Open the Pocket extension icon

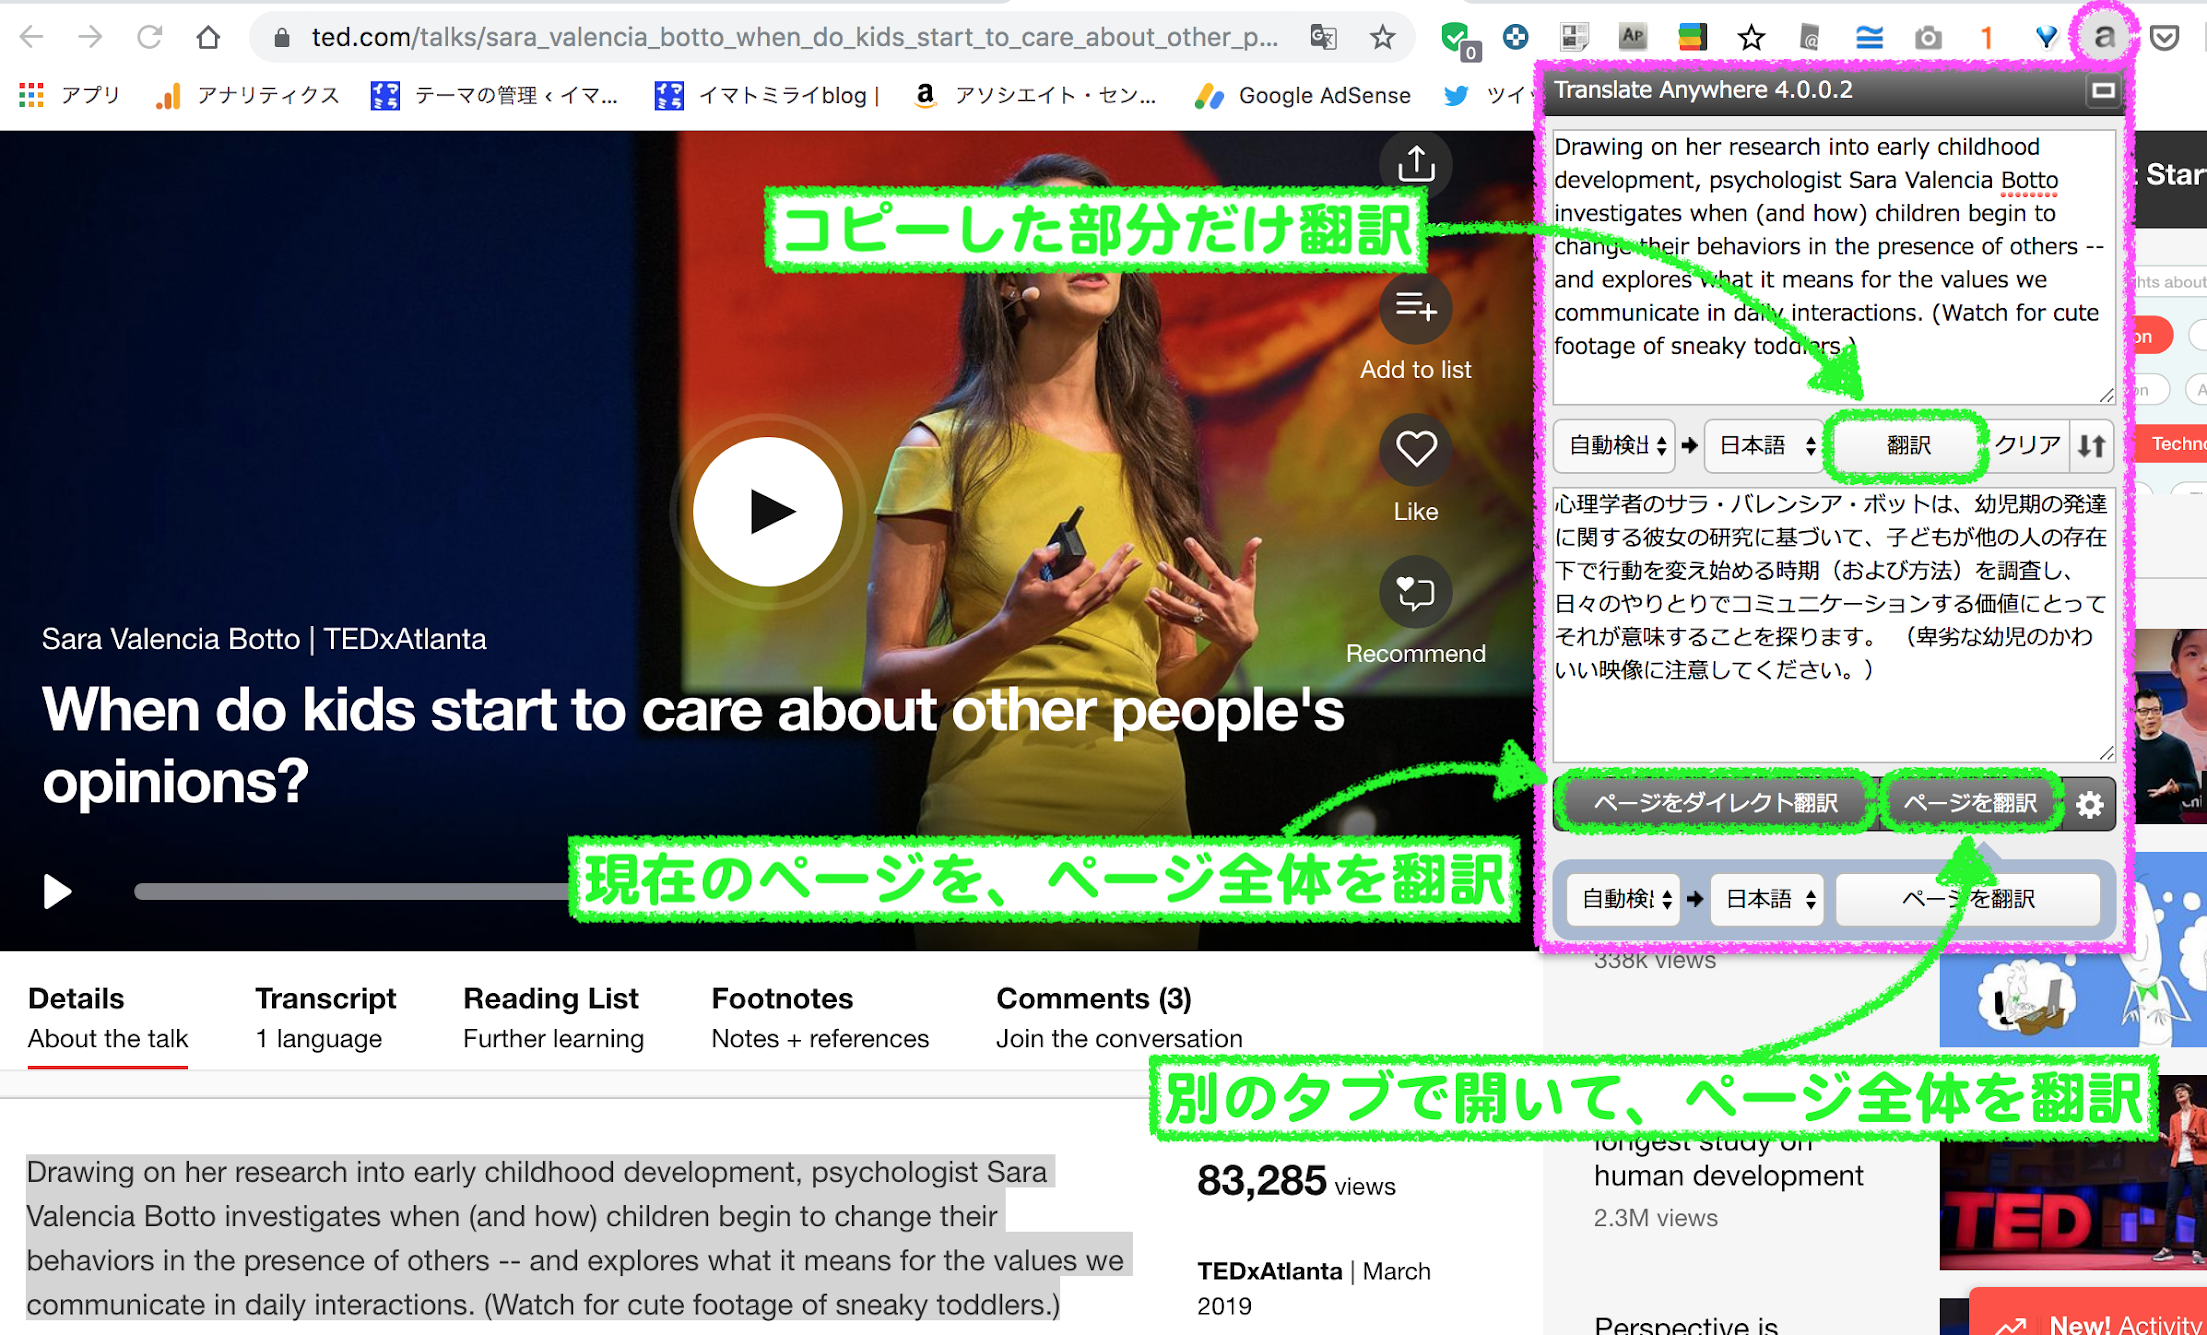2164,38
